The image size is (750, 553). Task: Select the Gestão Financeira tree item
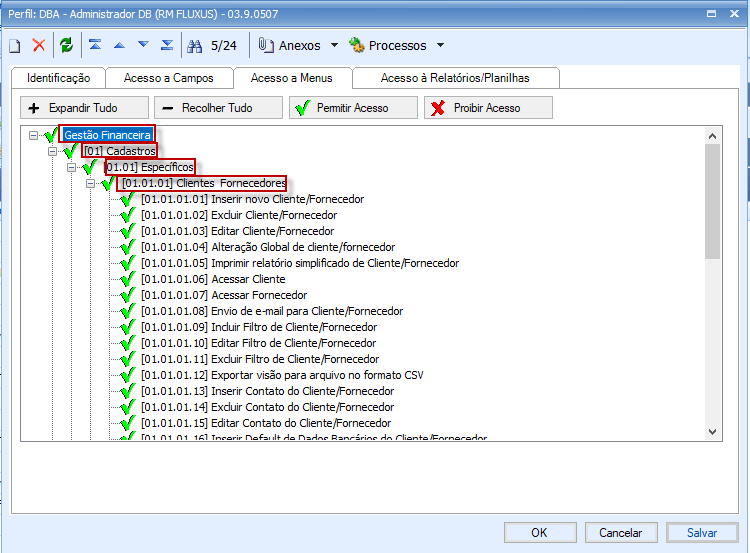pos(107,135)
